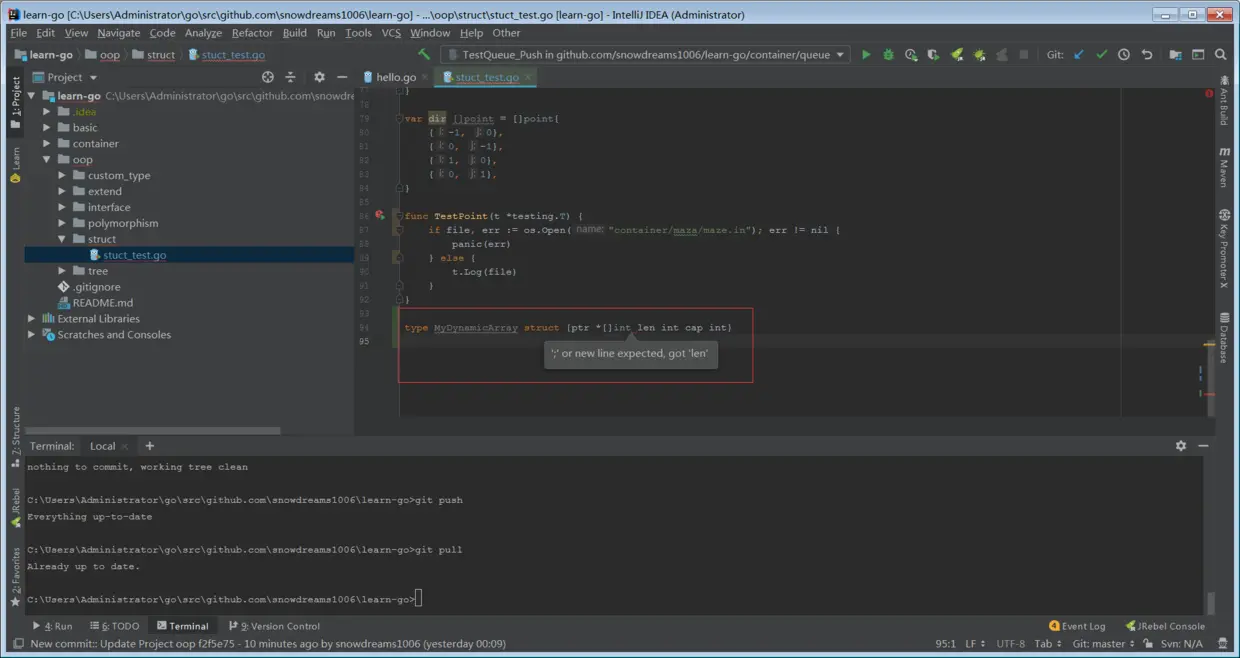The width and height of the screenshot is (1240, 658).
Task: Toggle the Database tool window
Action: [1224, 338]
